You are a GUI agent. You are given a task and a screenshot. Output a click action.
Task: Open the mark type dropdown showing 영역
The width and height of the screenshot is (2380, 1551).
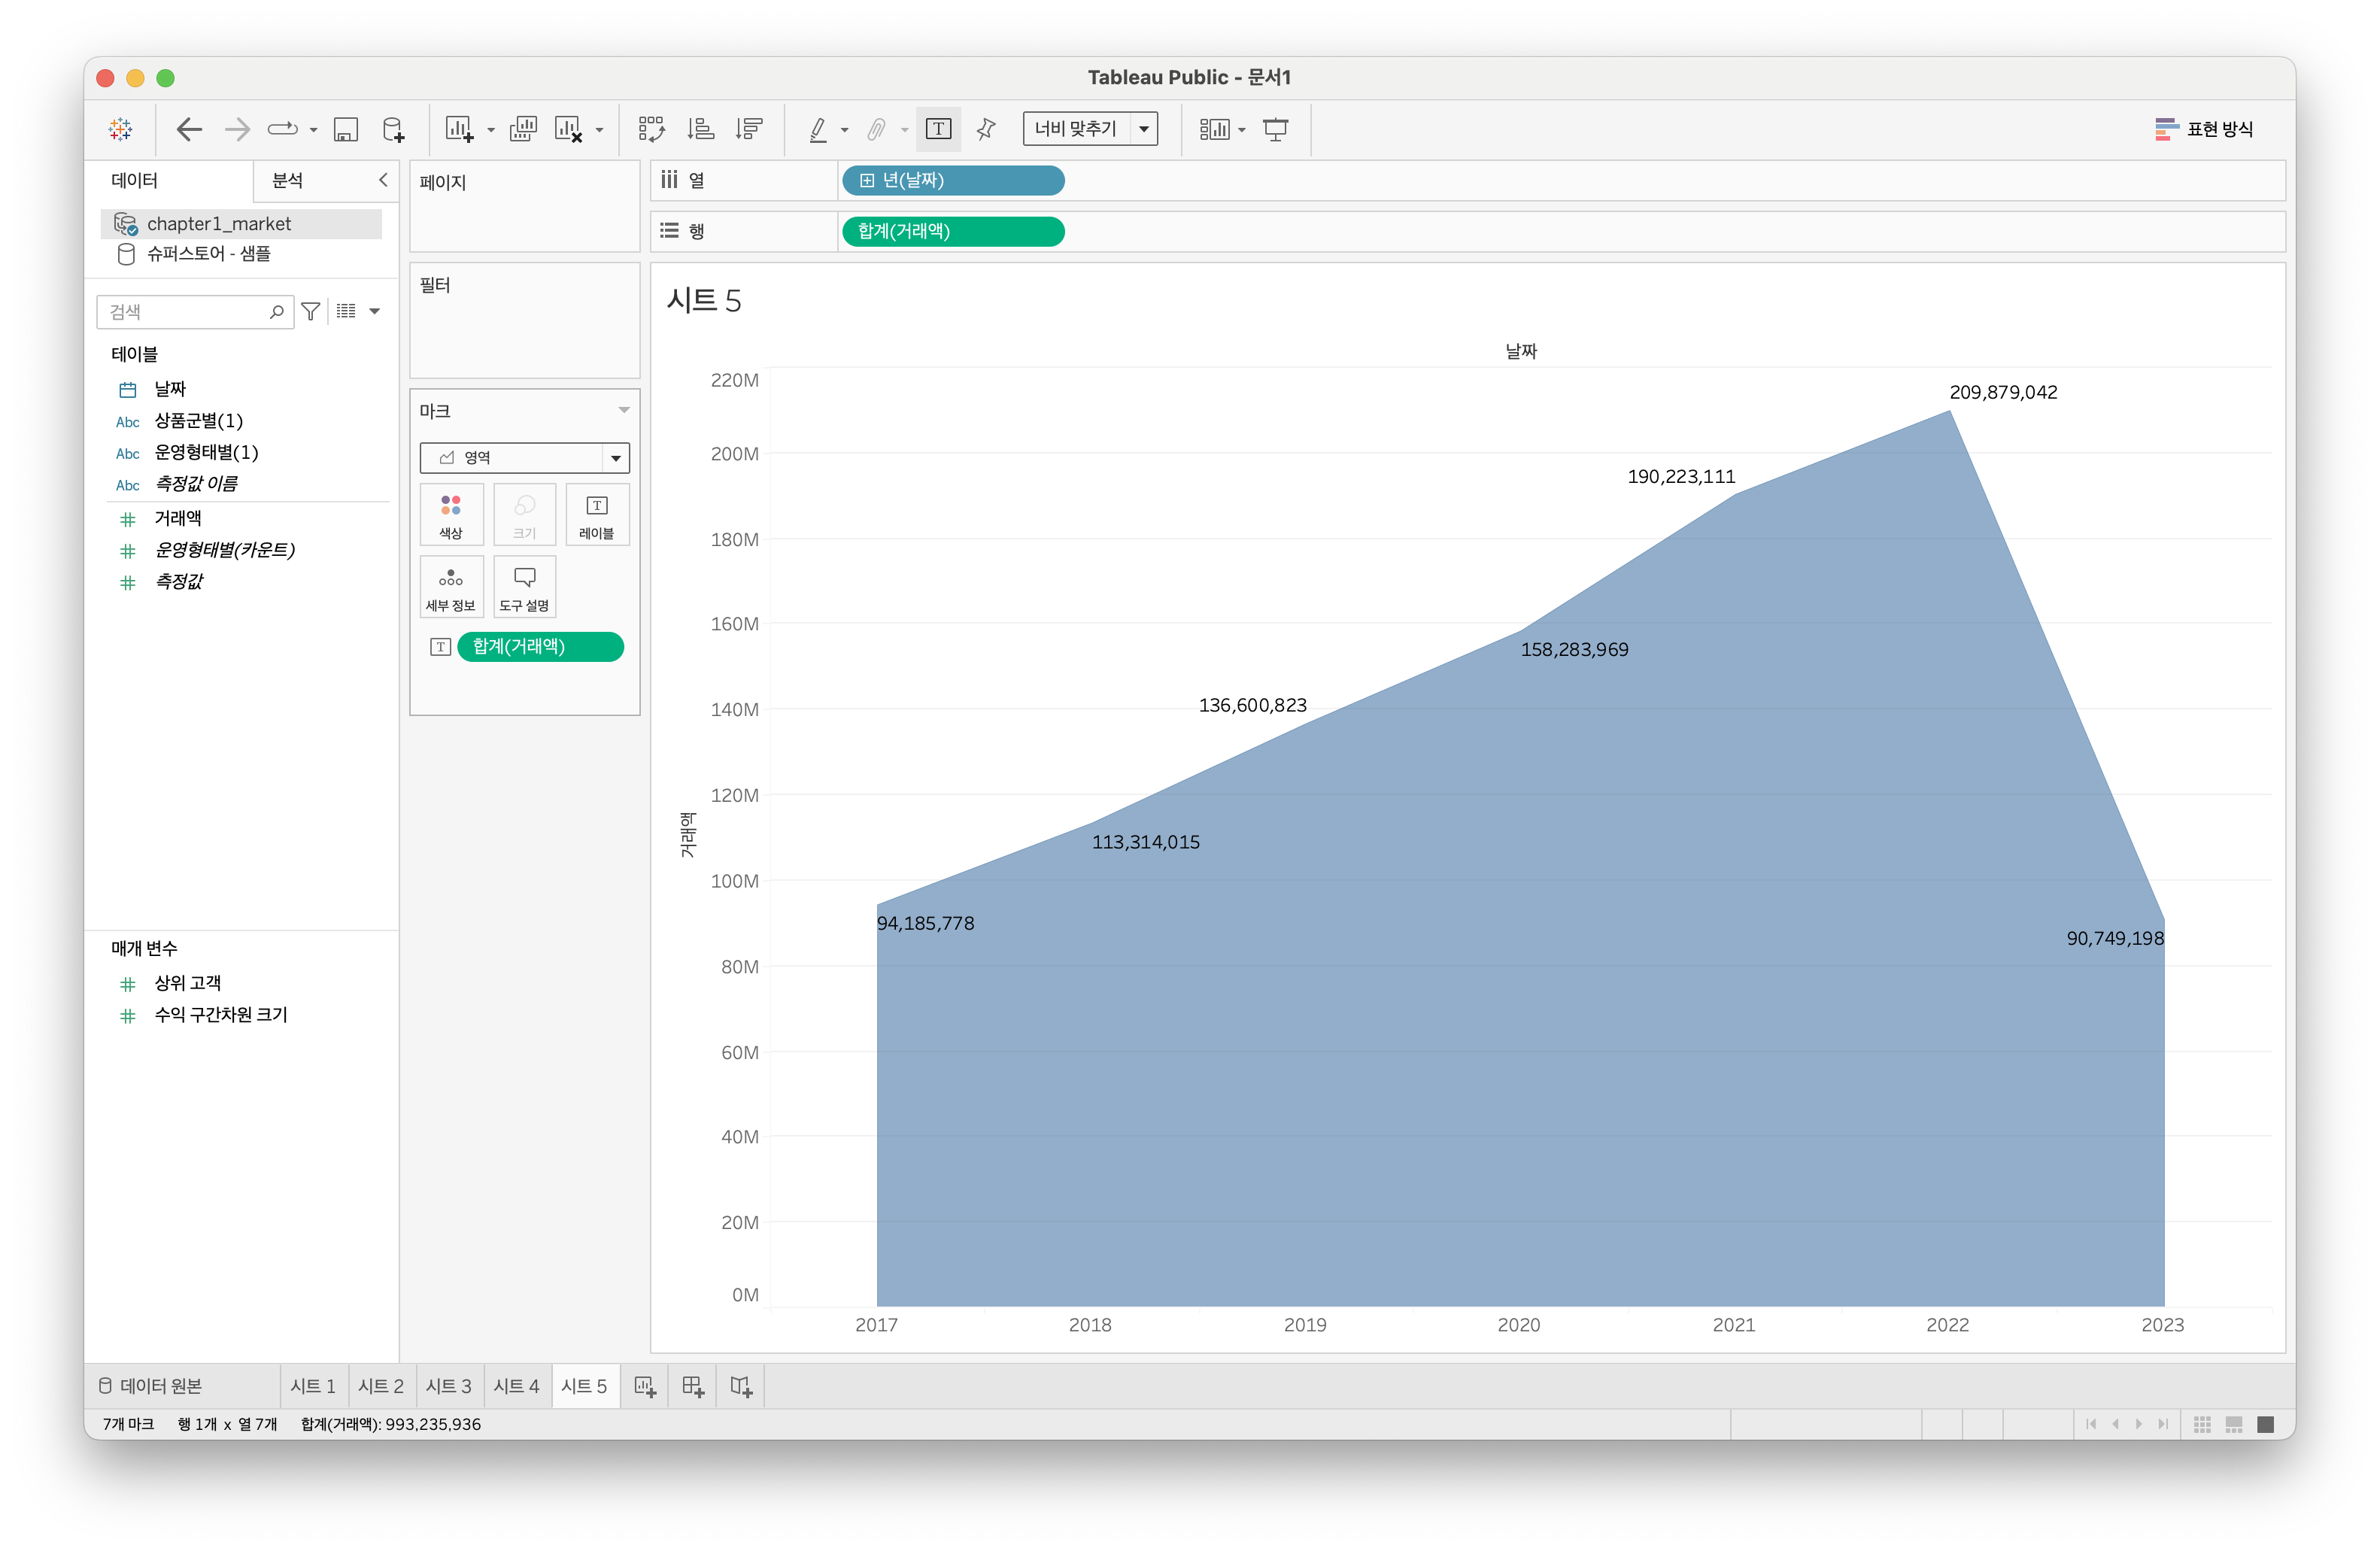click(524, 458)
